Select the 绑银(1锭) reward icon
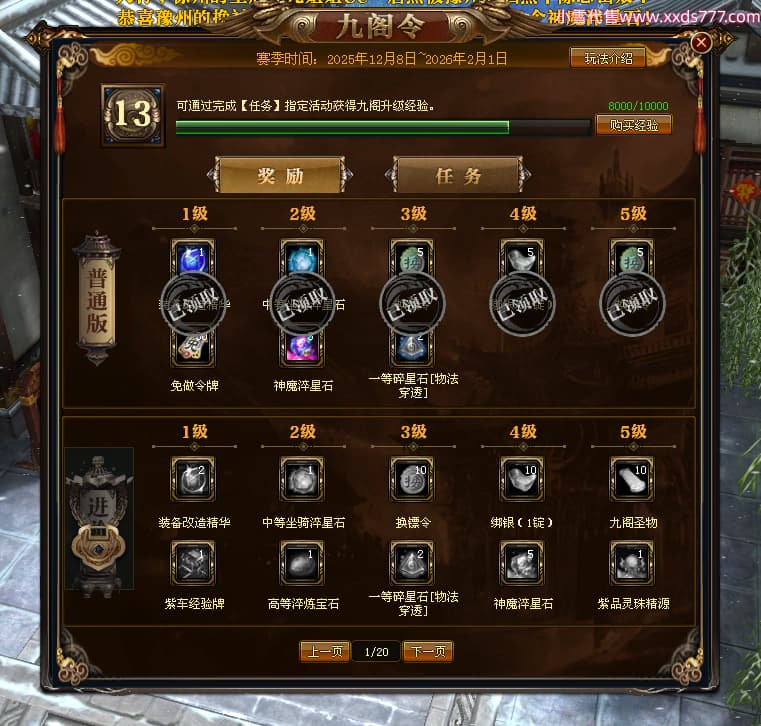761x726 pixels. (522, 479)
